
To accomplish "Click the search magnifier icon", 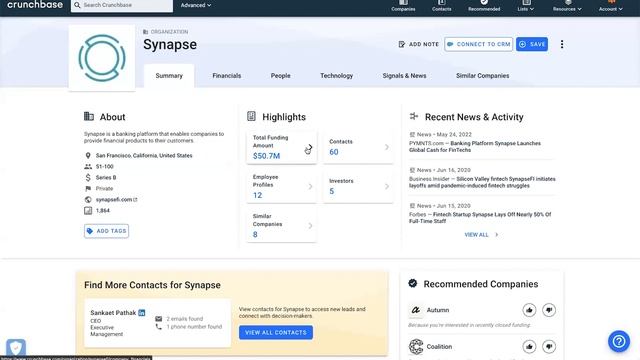I will tap(77, 5).
